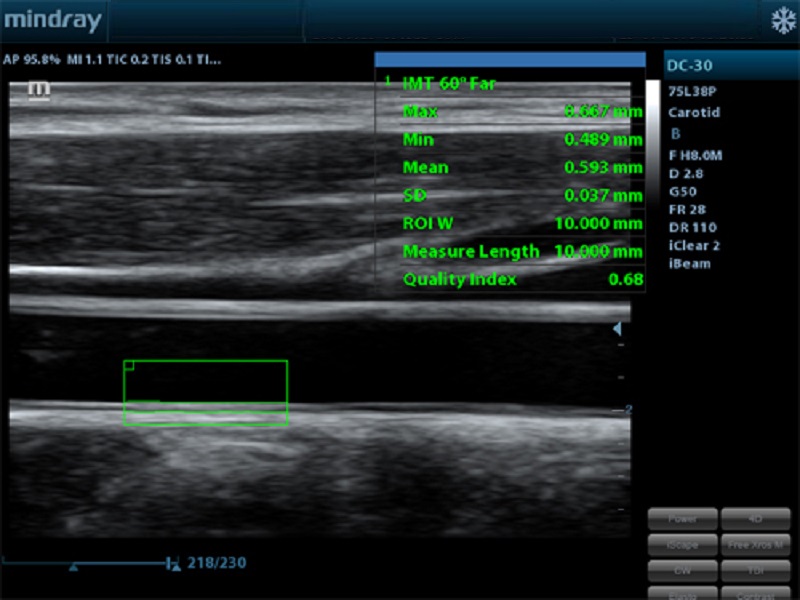Activate the iScape panoramic button
Screen dimensions: 800x600
pyautogui.click(x=683, y=545)
